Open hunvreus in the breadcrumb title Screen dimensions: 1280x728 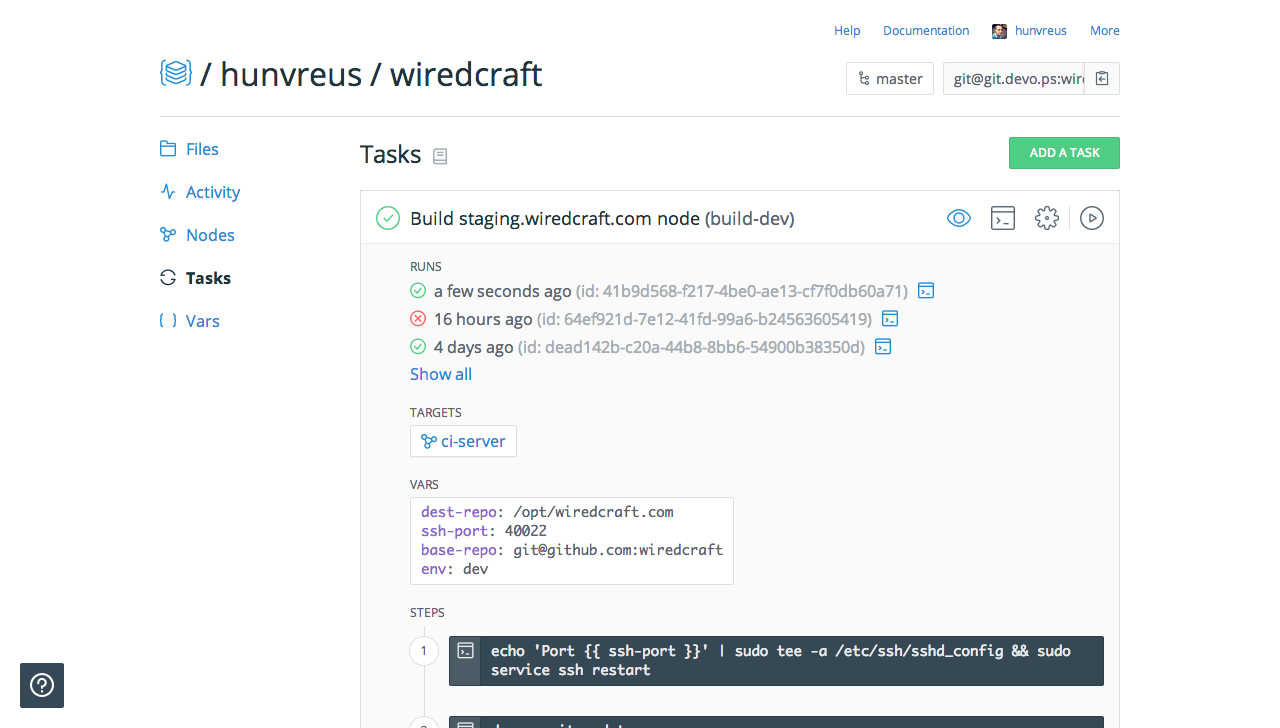[x=291, y=74]
